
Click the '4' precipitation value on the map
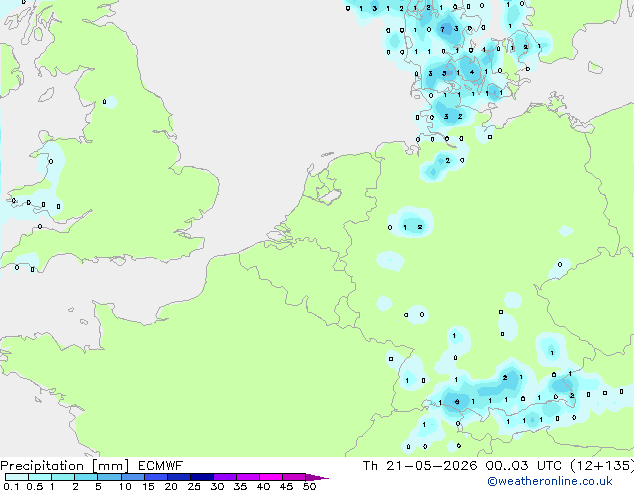472,72
